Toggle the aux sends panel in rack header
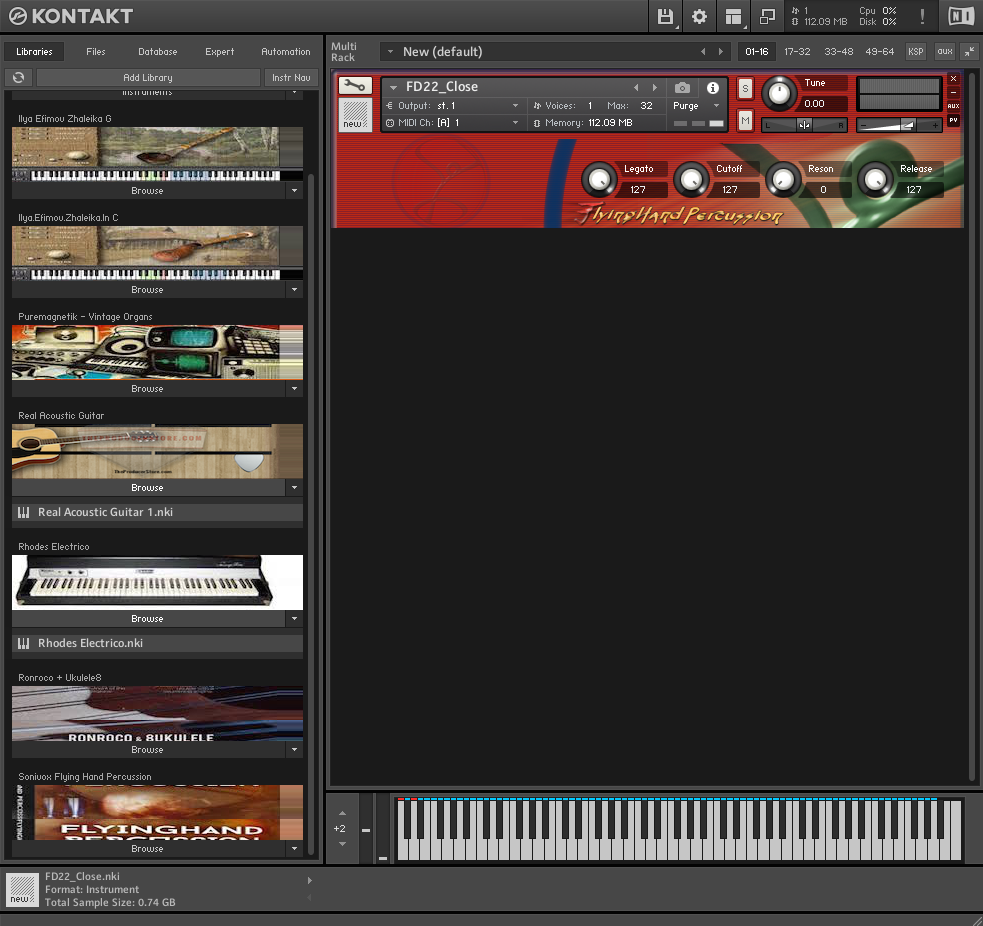Viewport: 983px width, 926px height. [x=945, y=51]
